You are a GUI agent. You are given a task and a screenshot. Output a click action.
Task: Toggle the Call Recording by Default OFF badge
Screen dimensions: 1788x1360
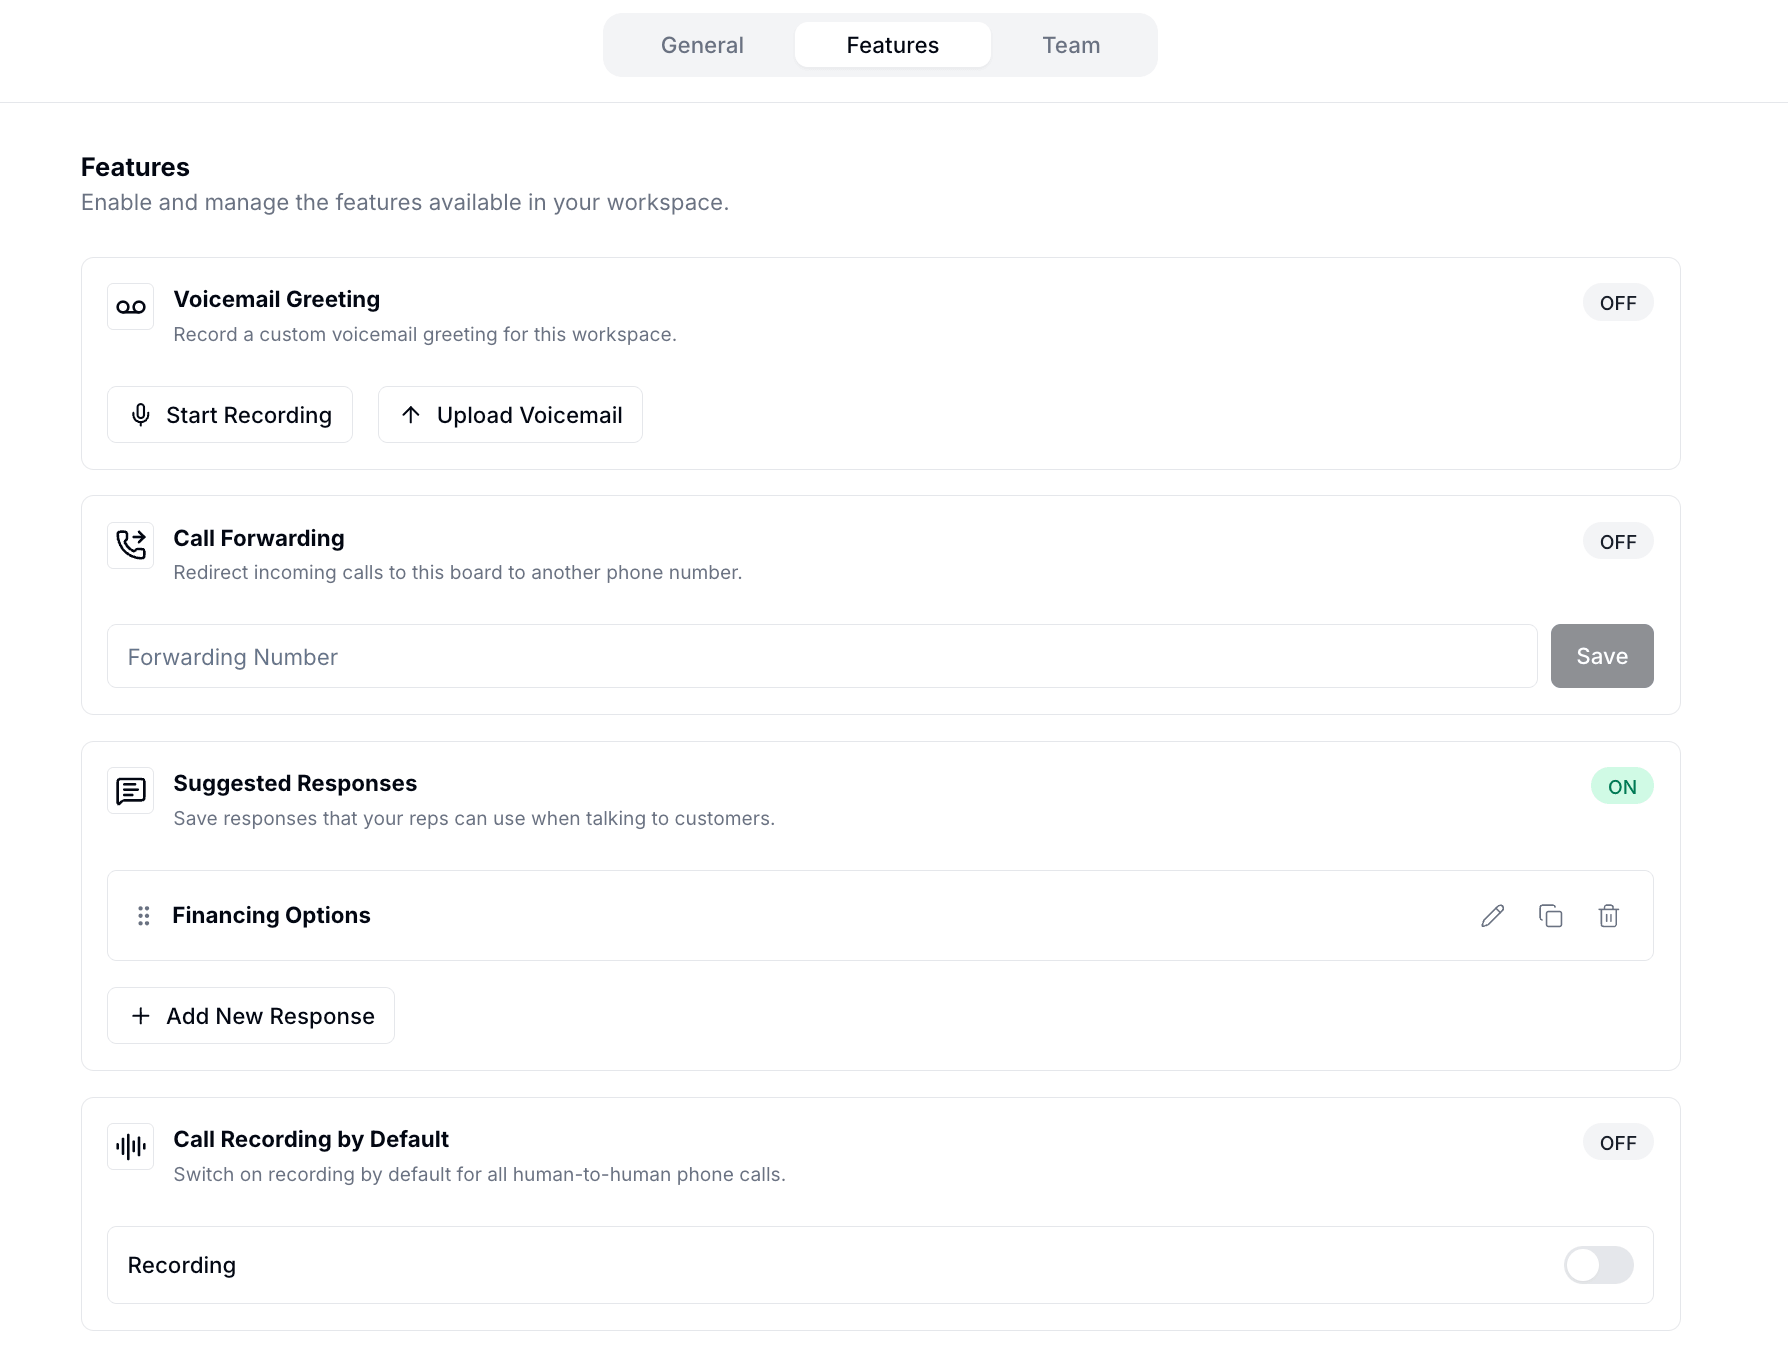click(x=1618, y=1143)
